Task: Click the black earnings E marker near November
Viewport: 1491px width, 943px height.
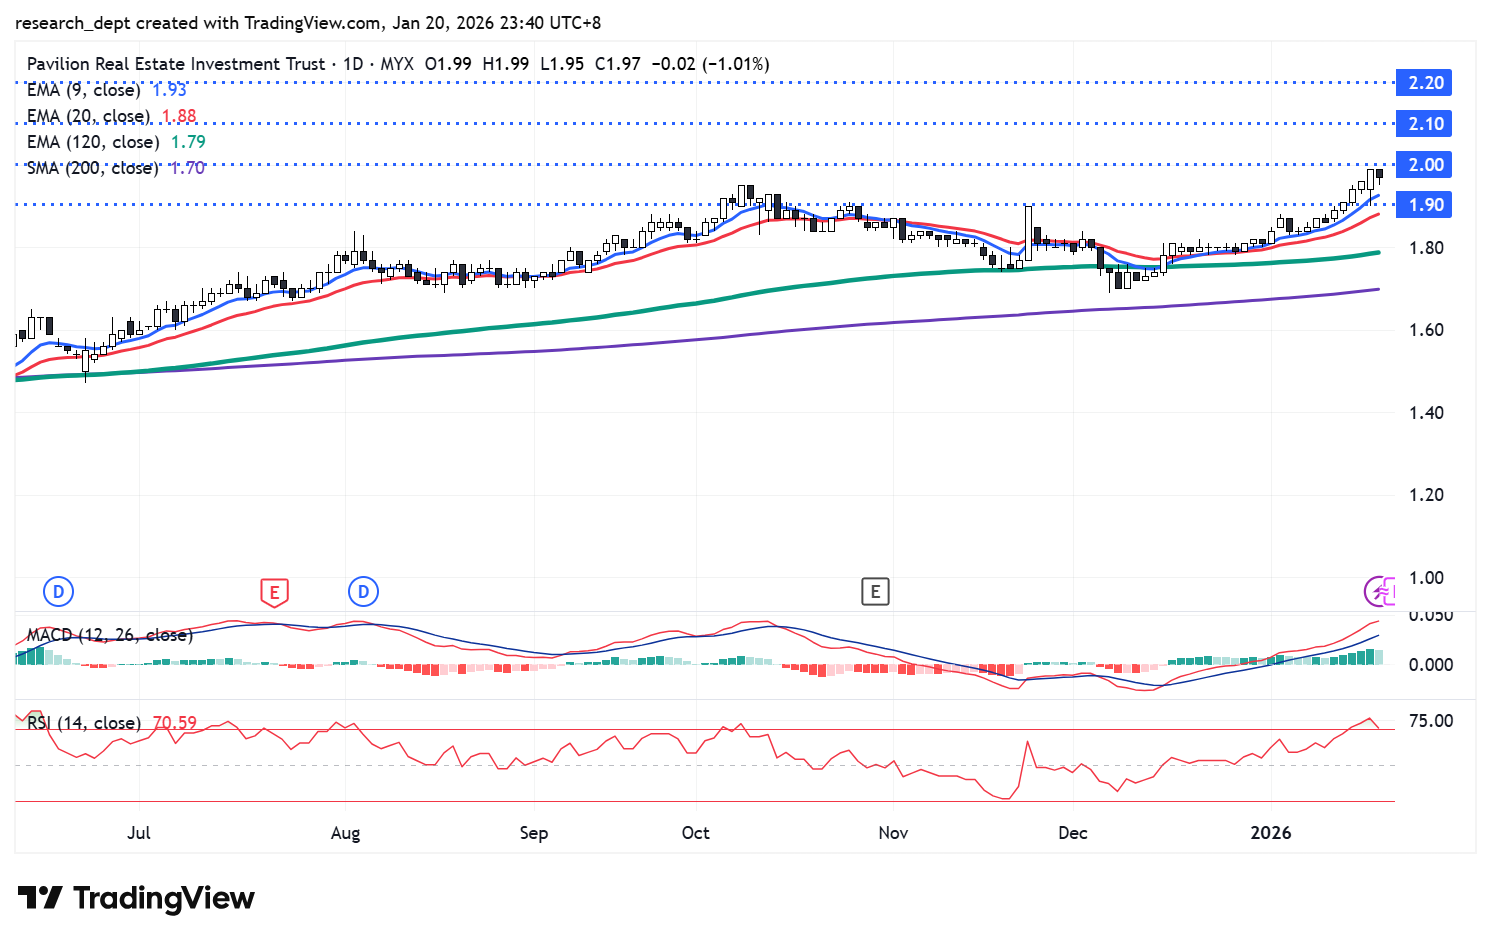Action: [875, 592]
